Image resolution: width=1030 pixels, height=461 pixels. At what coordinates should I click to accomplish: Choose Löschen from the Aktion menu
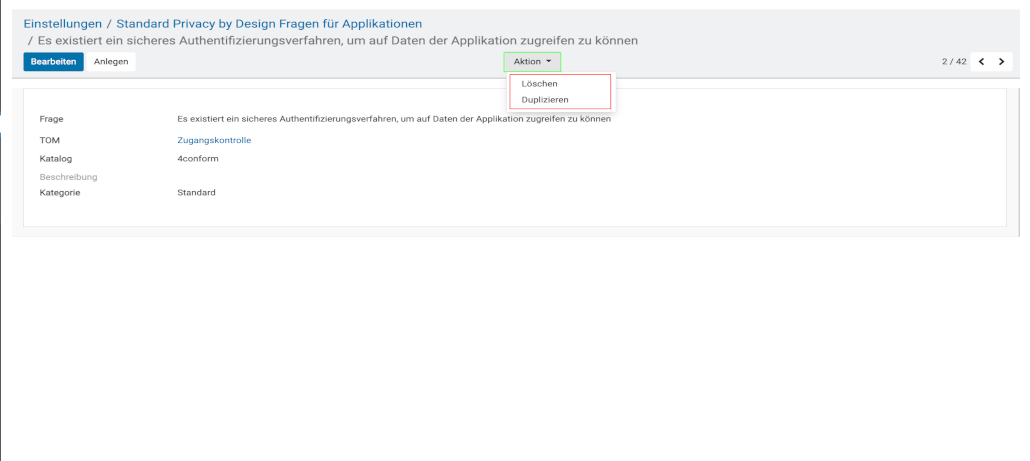pos(540,84)
